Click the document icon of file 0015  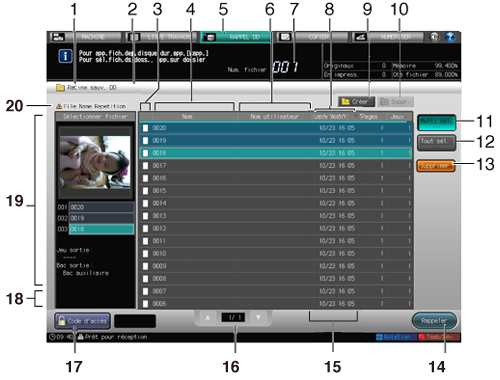pyautogui.click(x=145, y=191)
